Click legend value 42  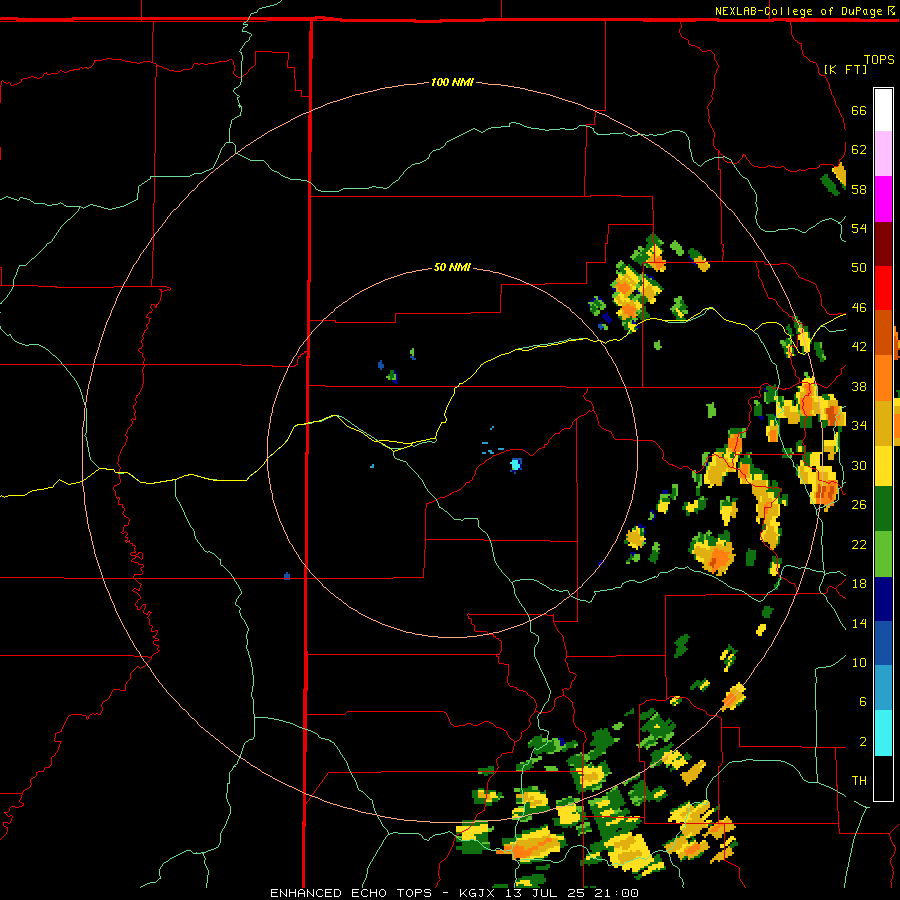(x=859, y=346)
